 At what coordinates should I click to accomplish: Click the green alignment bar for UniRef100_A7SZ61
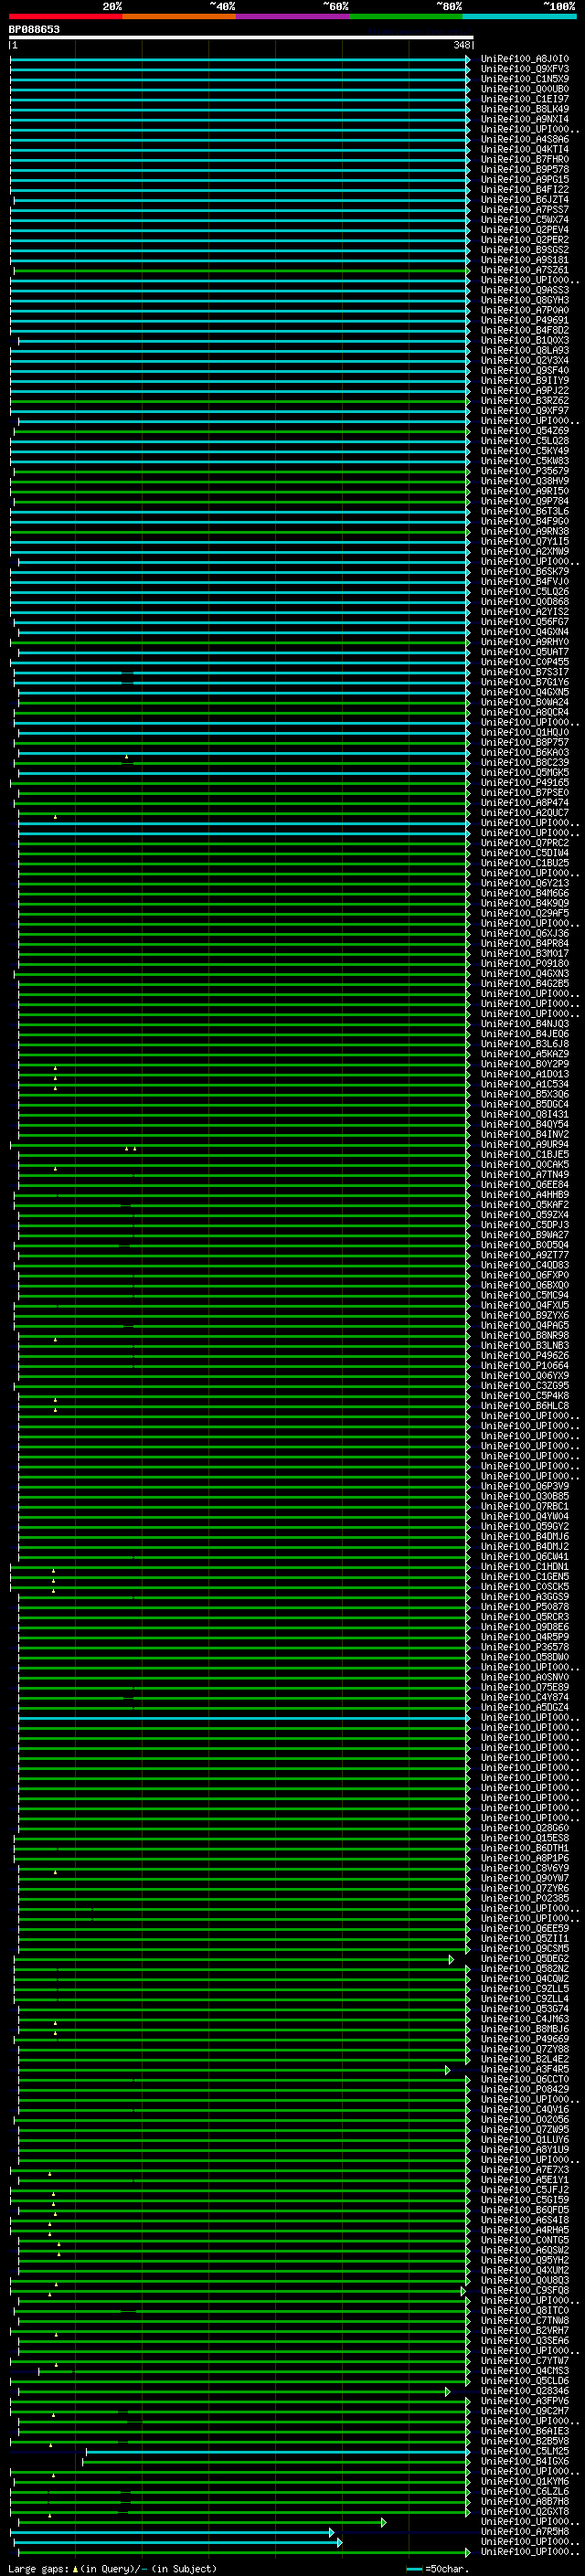(241, 270)
